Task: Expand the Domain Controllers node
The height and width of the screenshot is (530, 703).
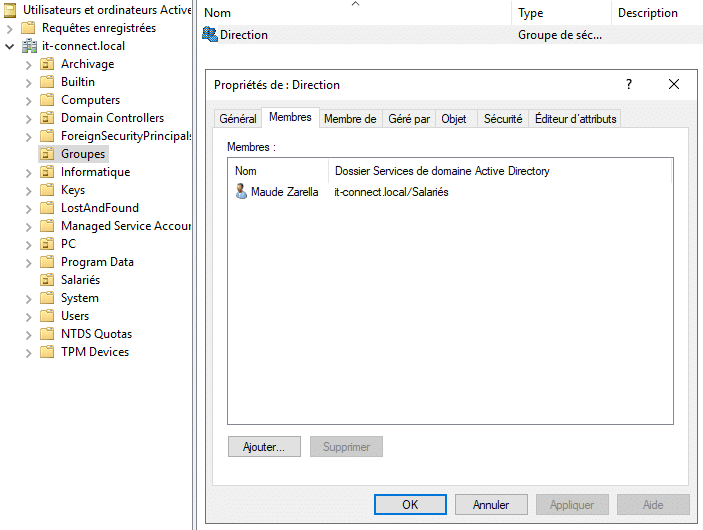Action: pos(29,119)
